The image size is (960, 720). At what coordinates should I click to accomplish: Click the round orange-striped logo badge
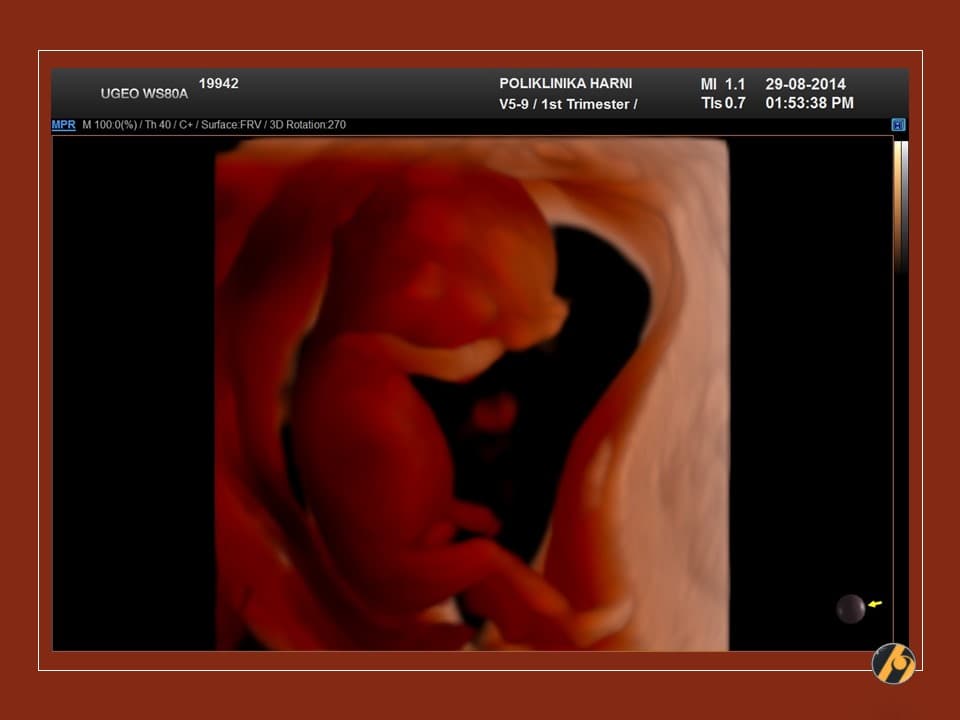(893, 663)
